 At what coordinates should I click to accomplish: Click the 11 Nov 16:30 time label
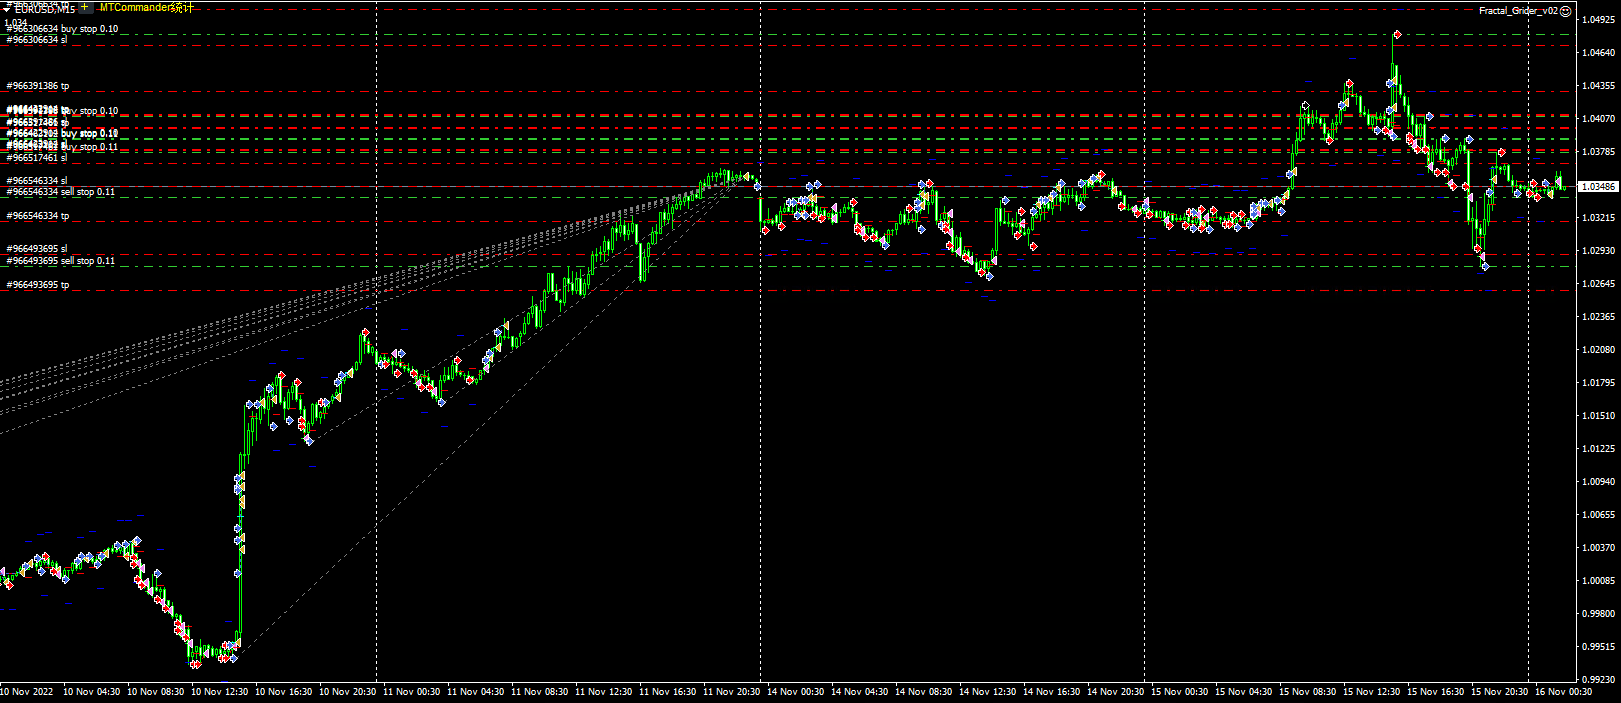click(668, 692)
